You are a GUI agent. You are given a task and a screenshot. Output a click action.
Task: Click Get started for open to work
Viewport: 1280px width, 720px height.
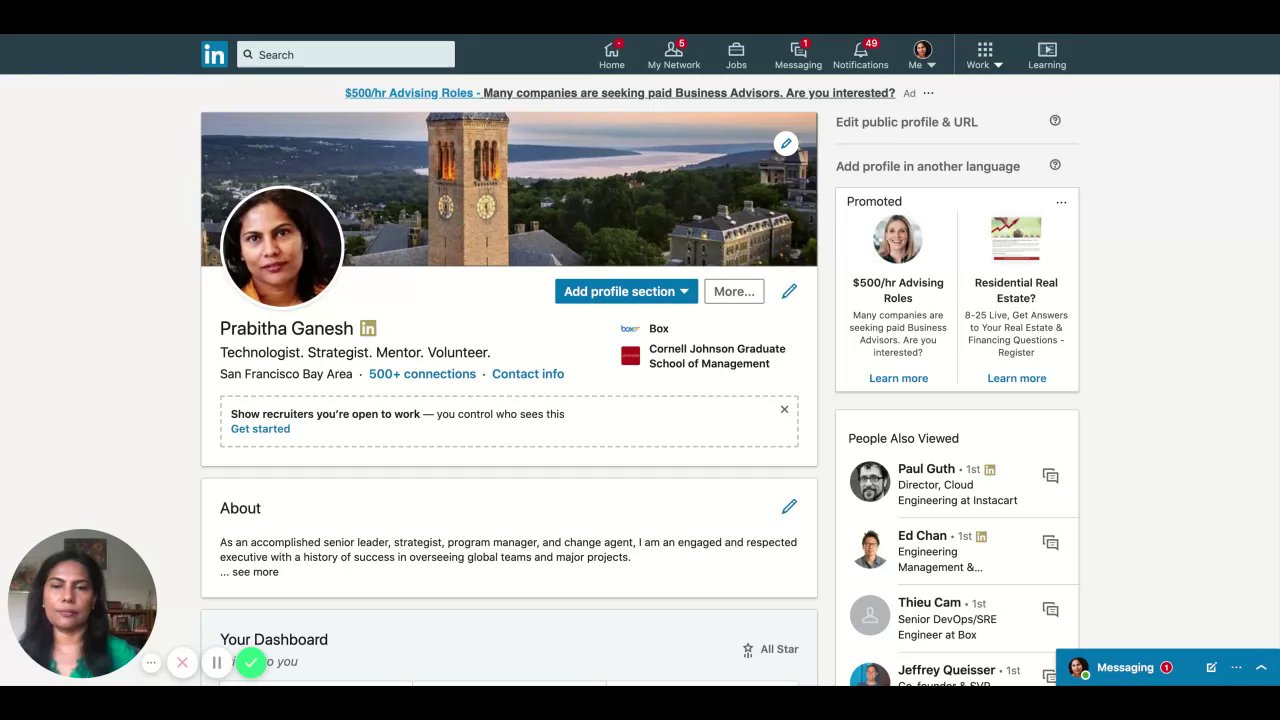point(260,429)
